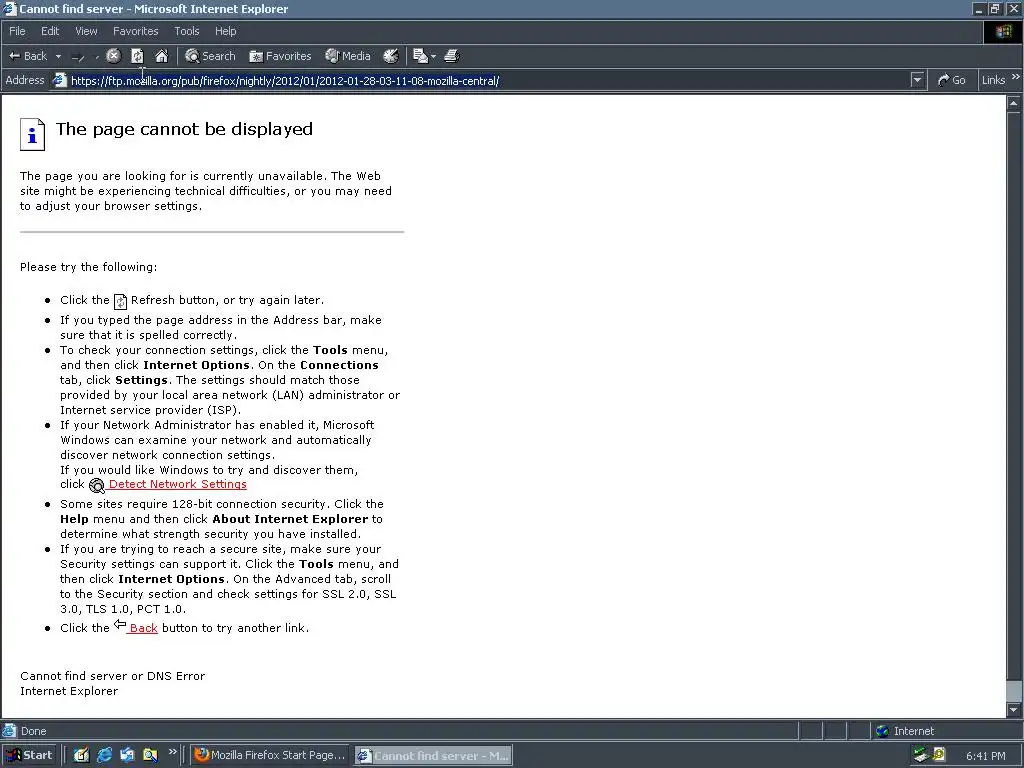Launch Internet Explorer from Quick Launch
Viewport: 1024px width, 768px height.
click(x=104, y=755)
